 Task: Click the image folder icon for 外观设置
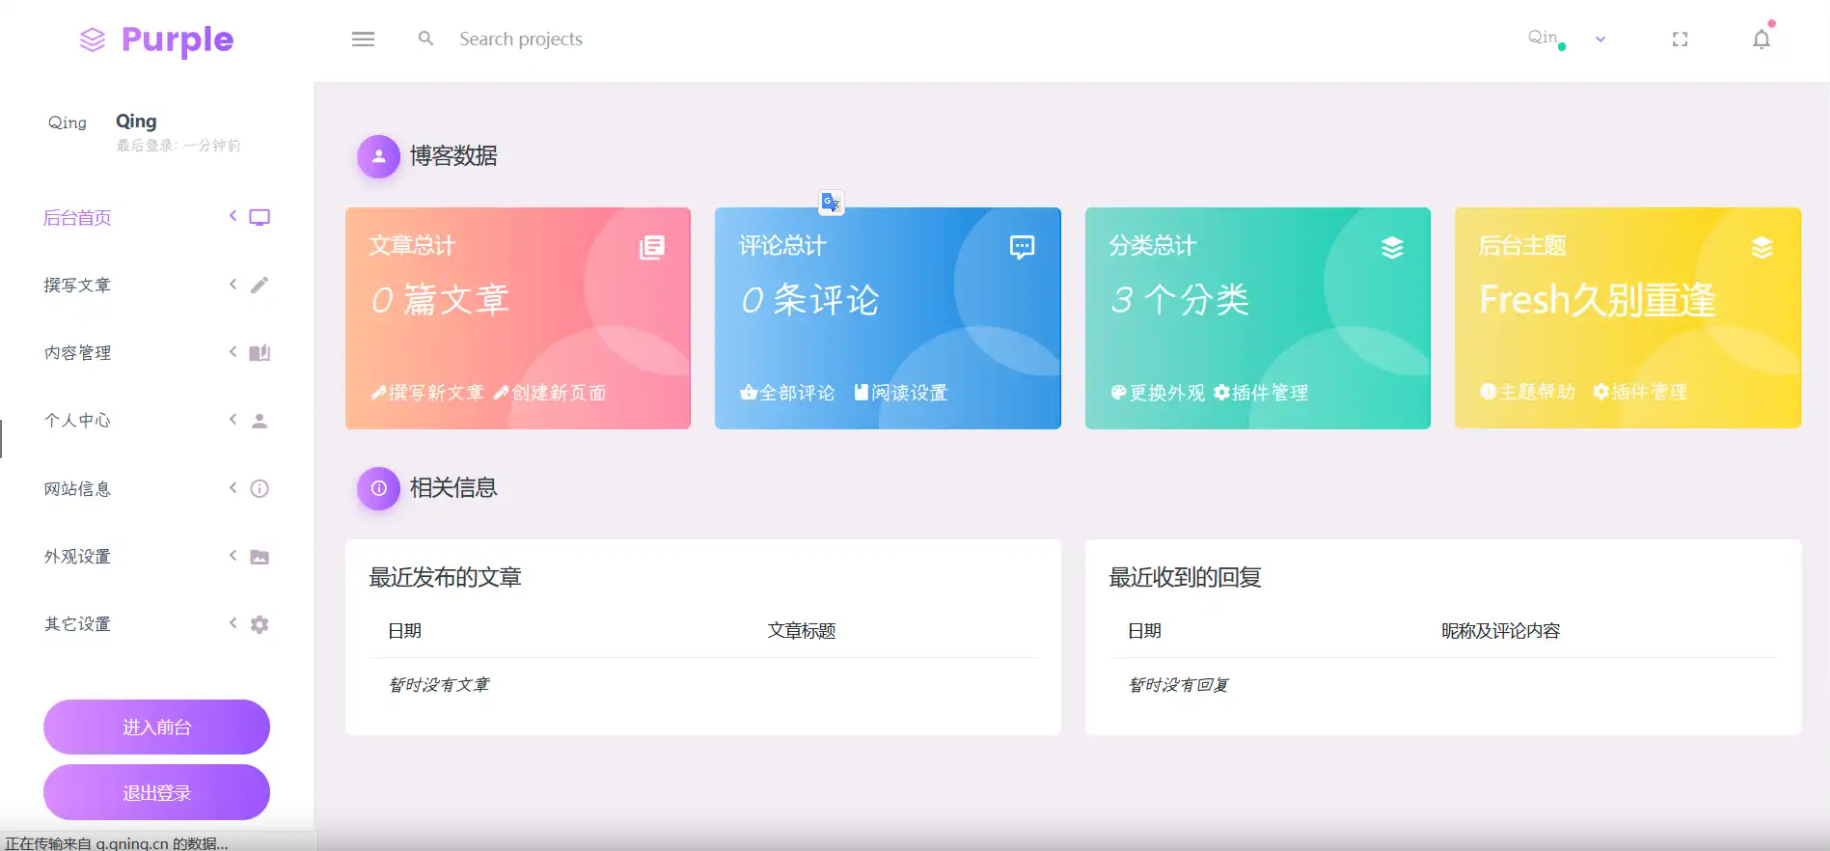tap(259, 557)
